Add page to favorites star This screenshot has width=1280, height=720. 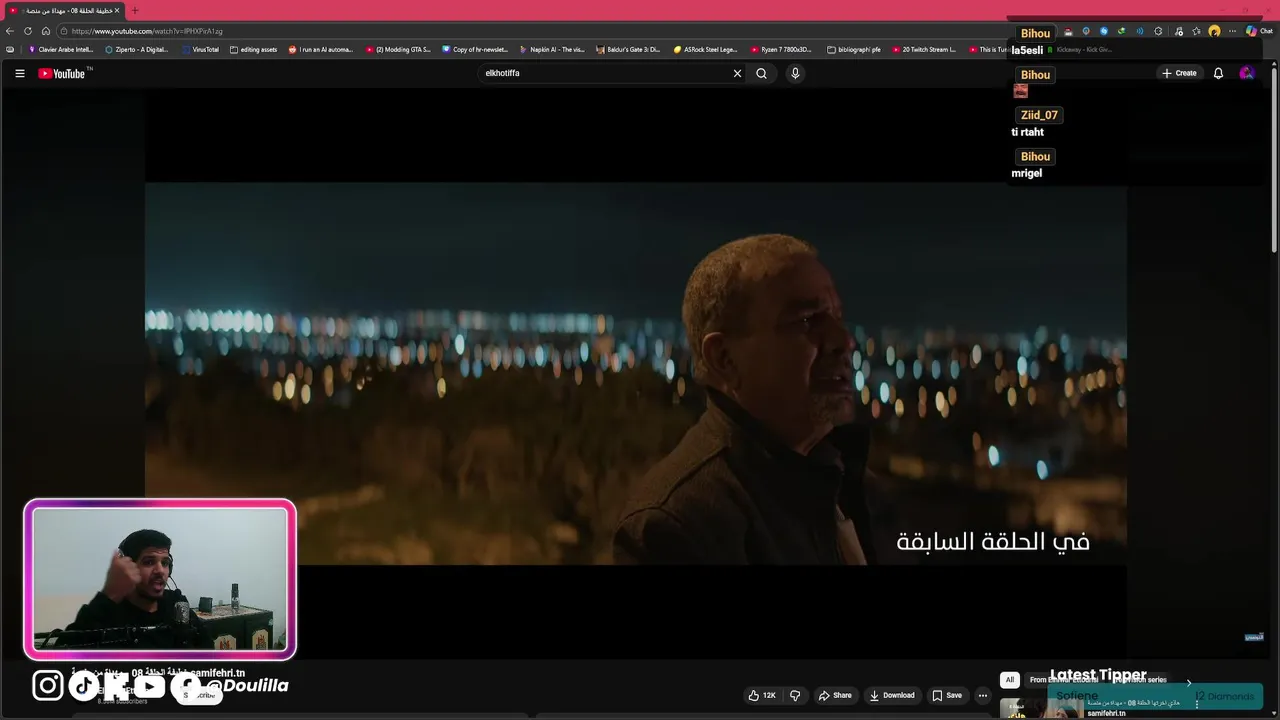coord(1196,31)
